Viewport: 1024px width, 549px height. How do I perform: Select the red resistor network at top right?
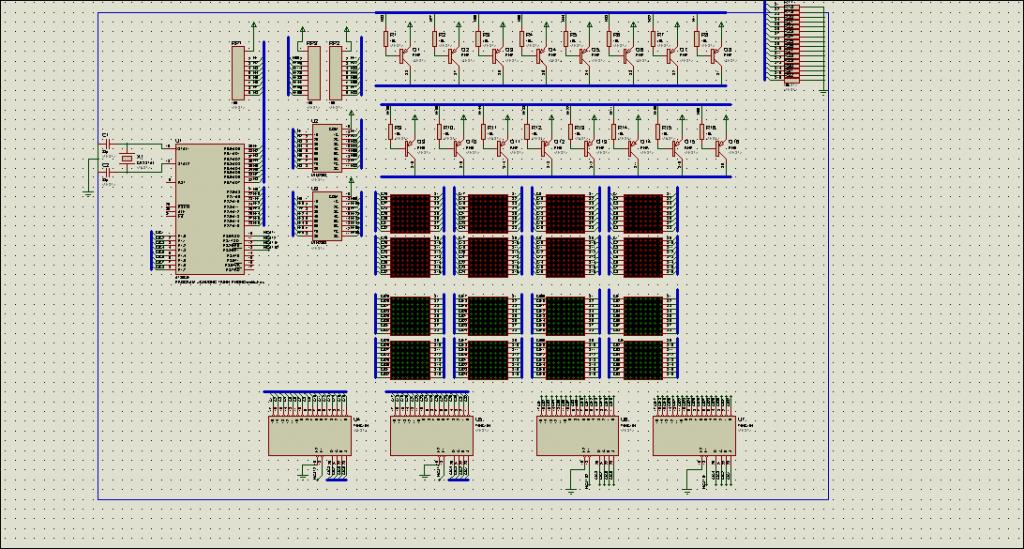(792, 44)
